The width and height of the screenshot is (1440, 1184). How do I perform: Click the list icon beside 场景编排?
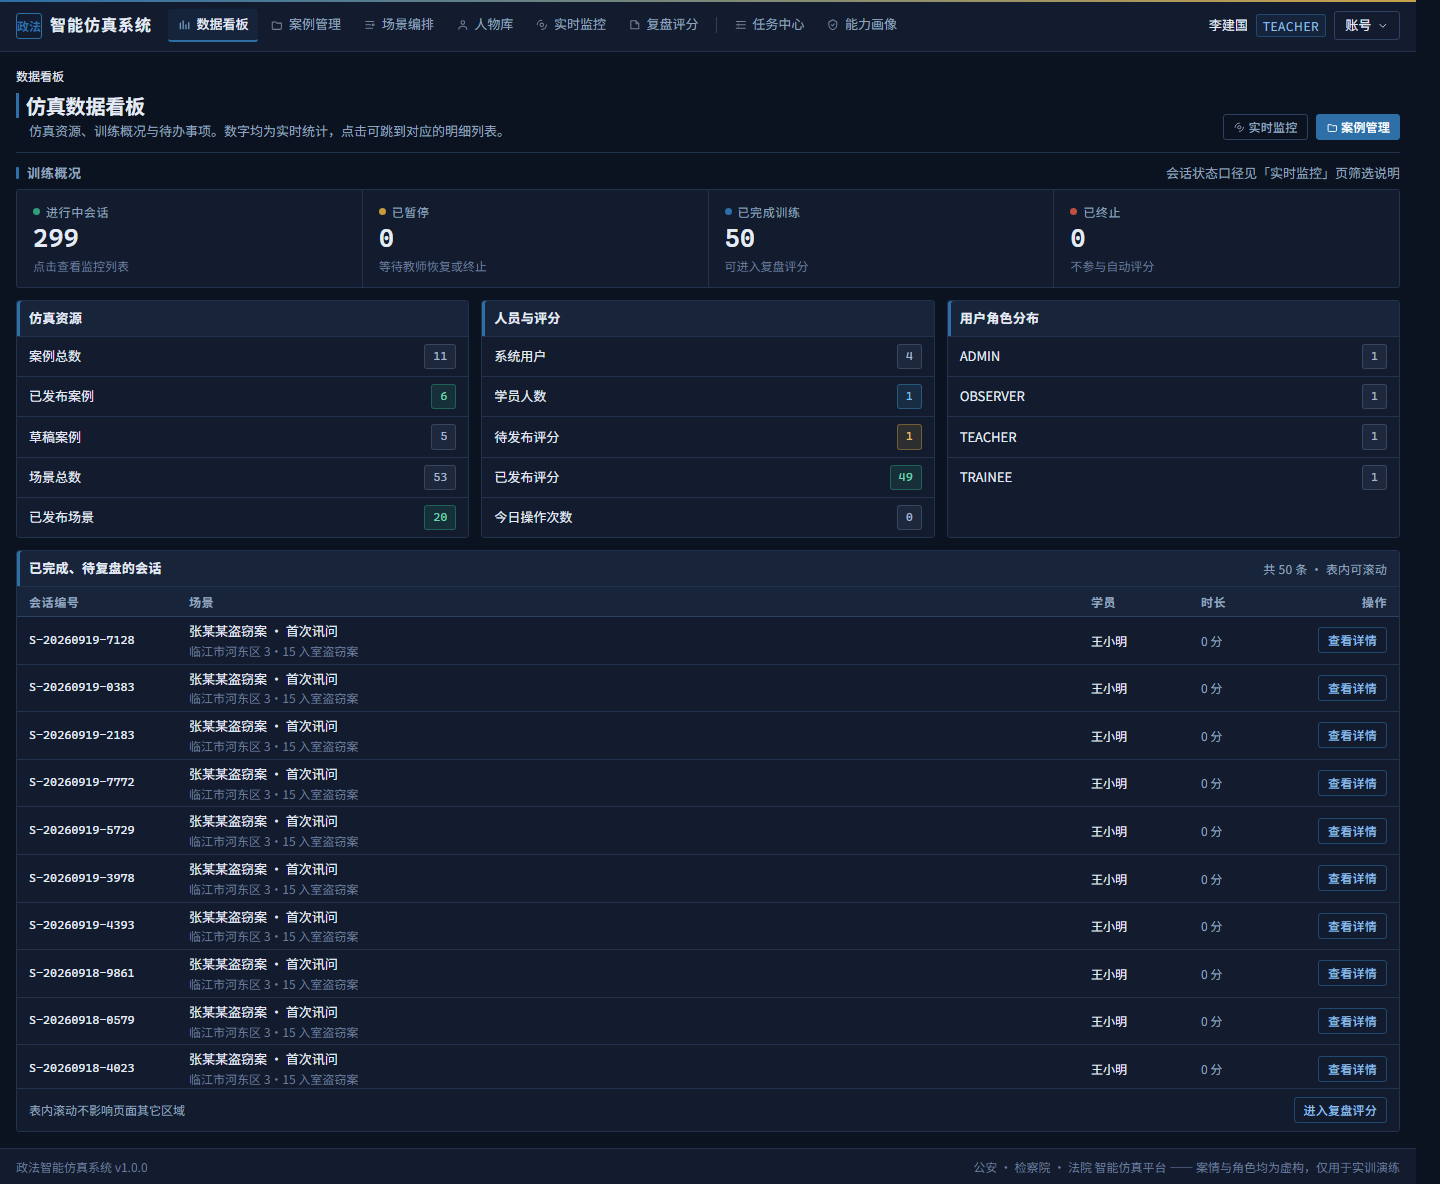pos(370,25)
